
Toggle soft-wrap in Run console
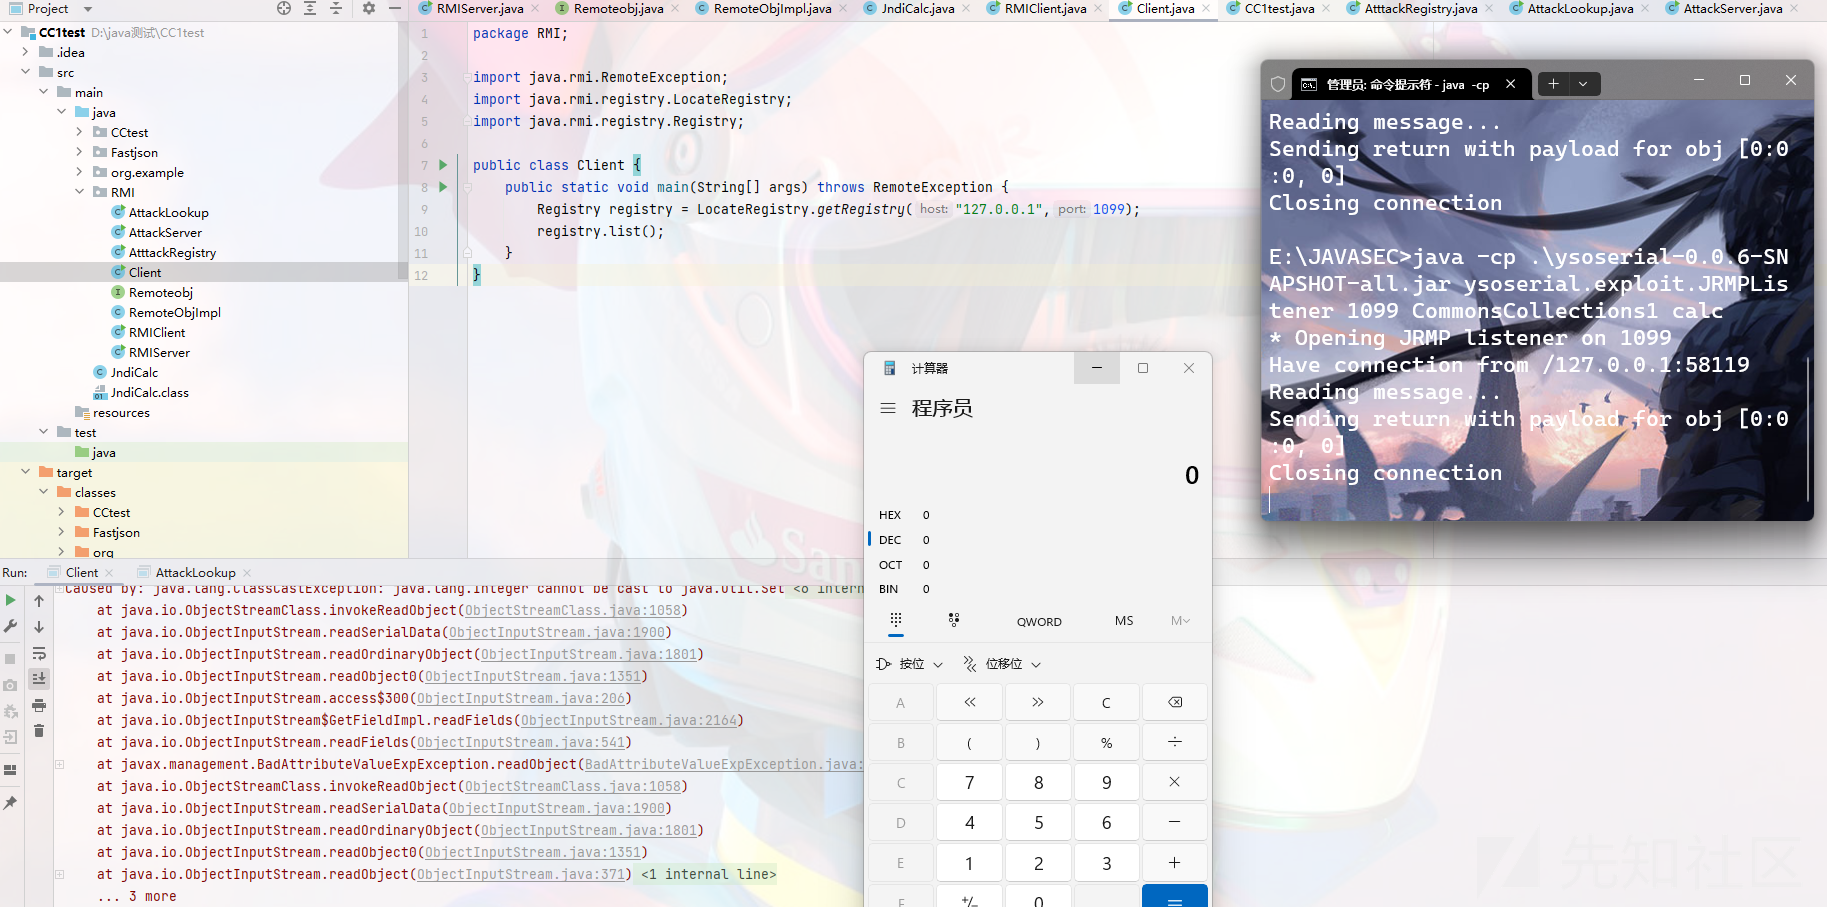39,653
